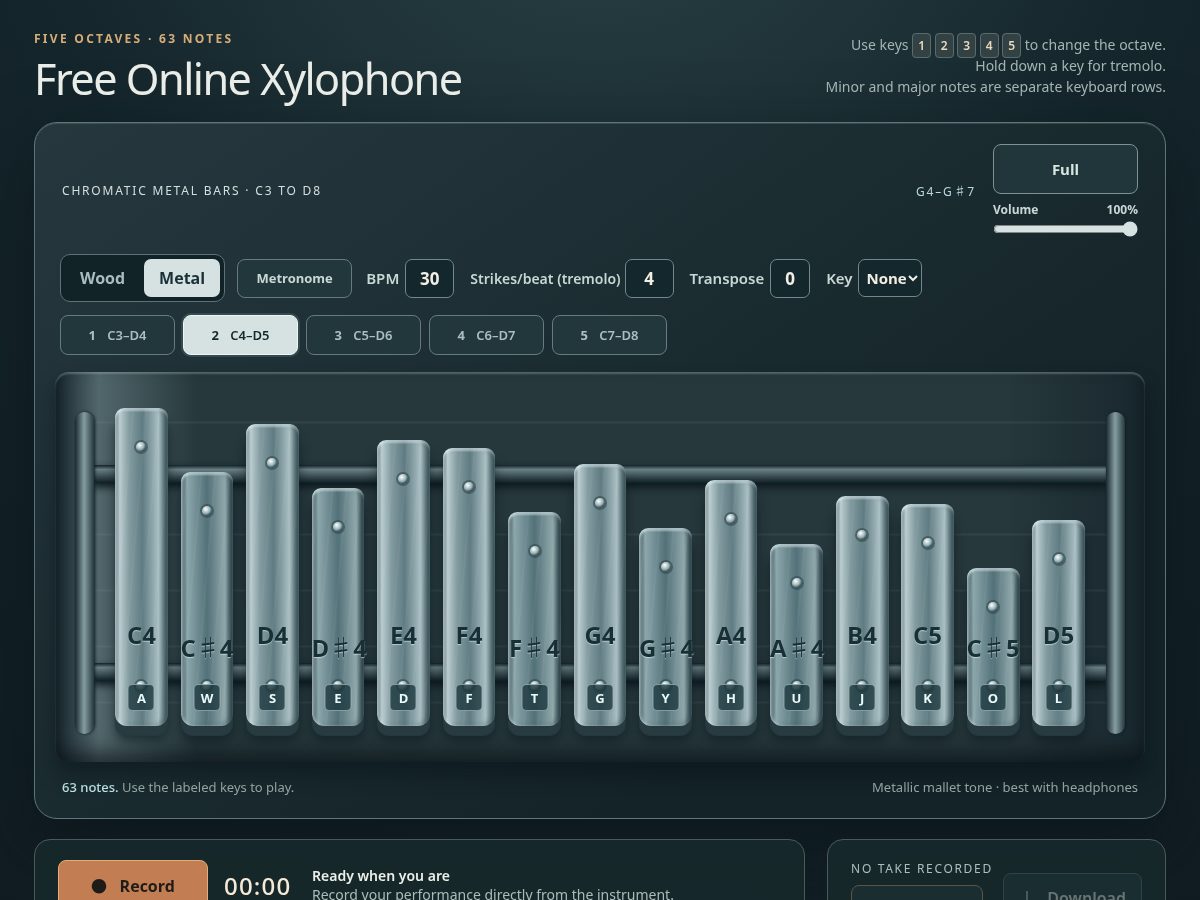
Task: Play the G4 xylophone bar
Action: coord(600,595)
